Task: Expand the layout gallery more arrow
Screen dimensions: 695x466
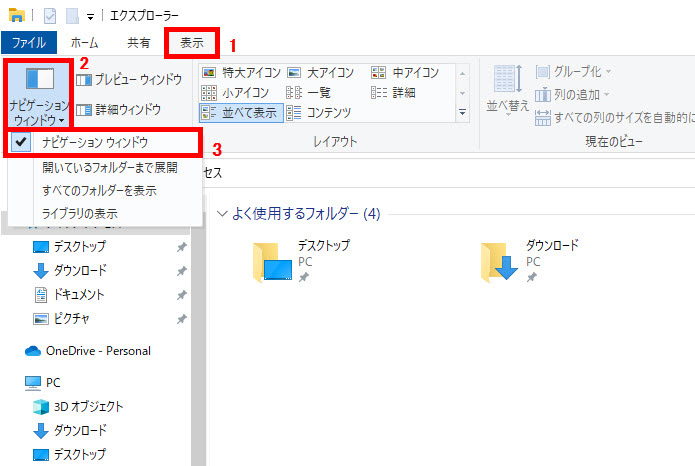Action: tap(462, 113)
